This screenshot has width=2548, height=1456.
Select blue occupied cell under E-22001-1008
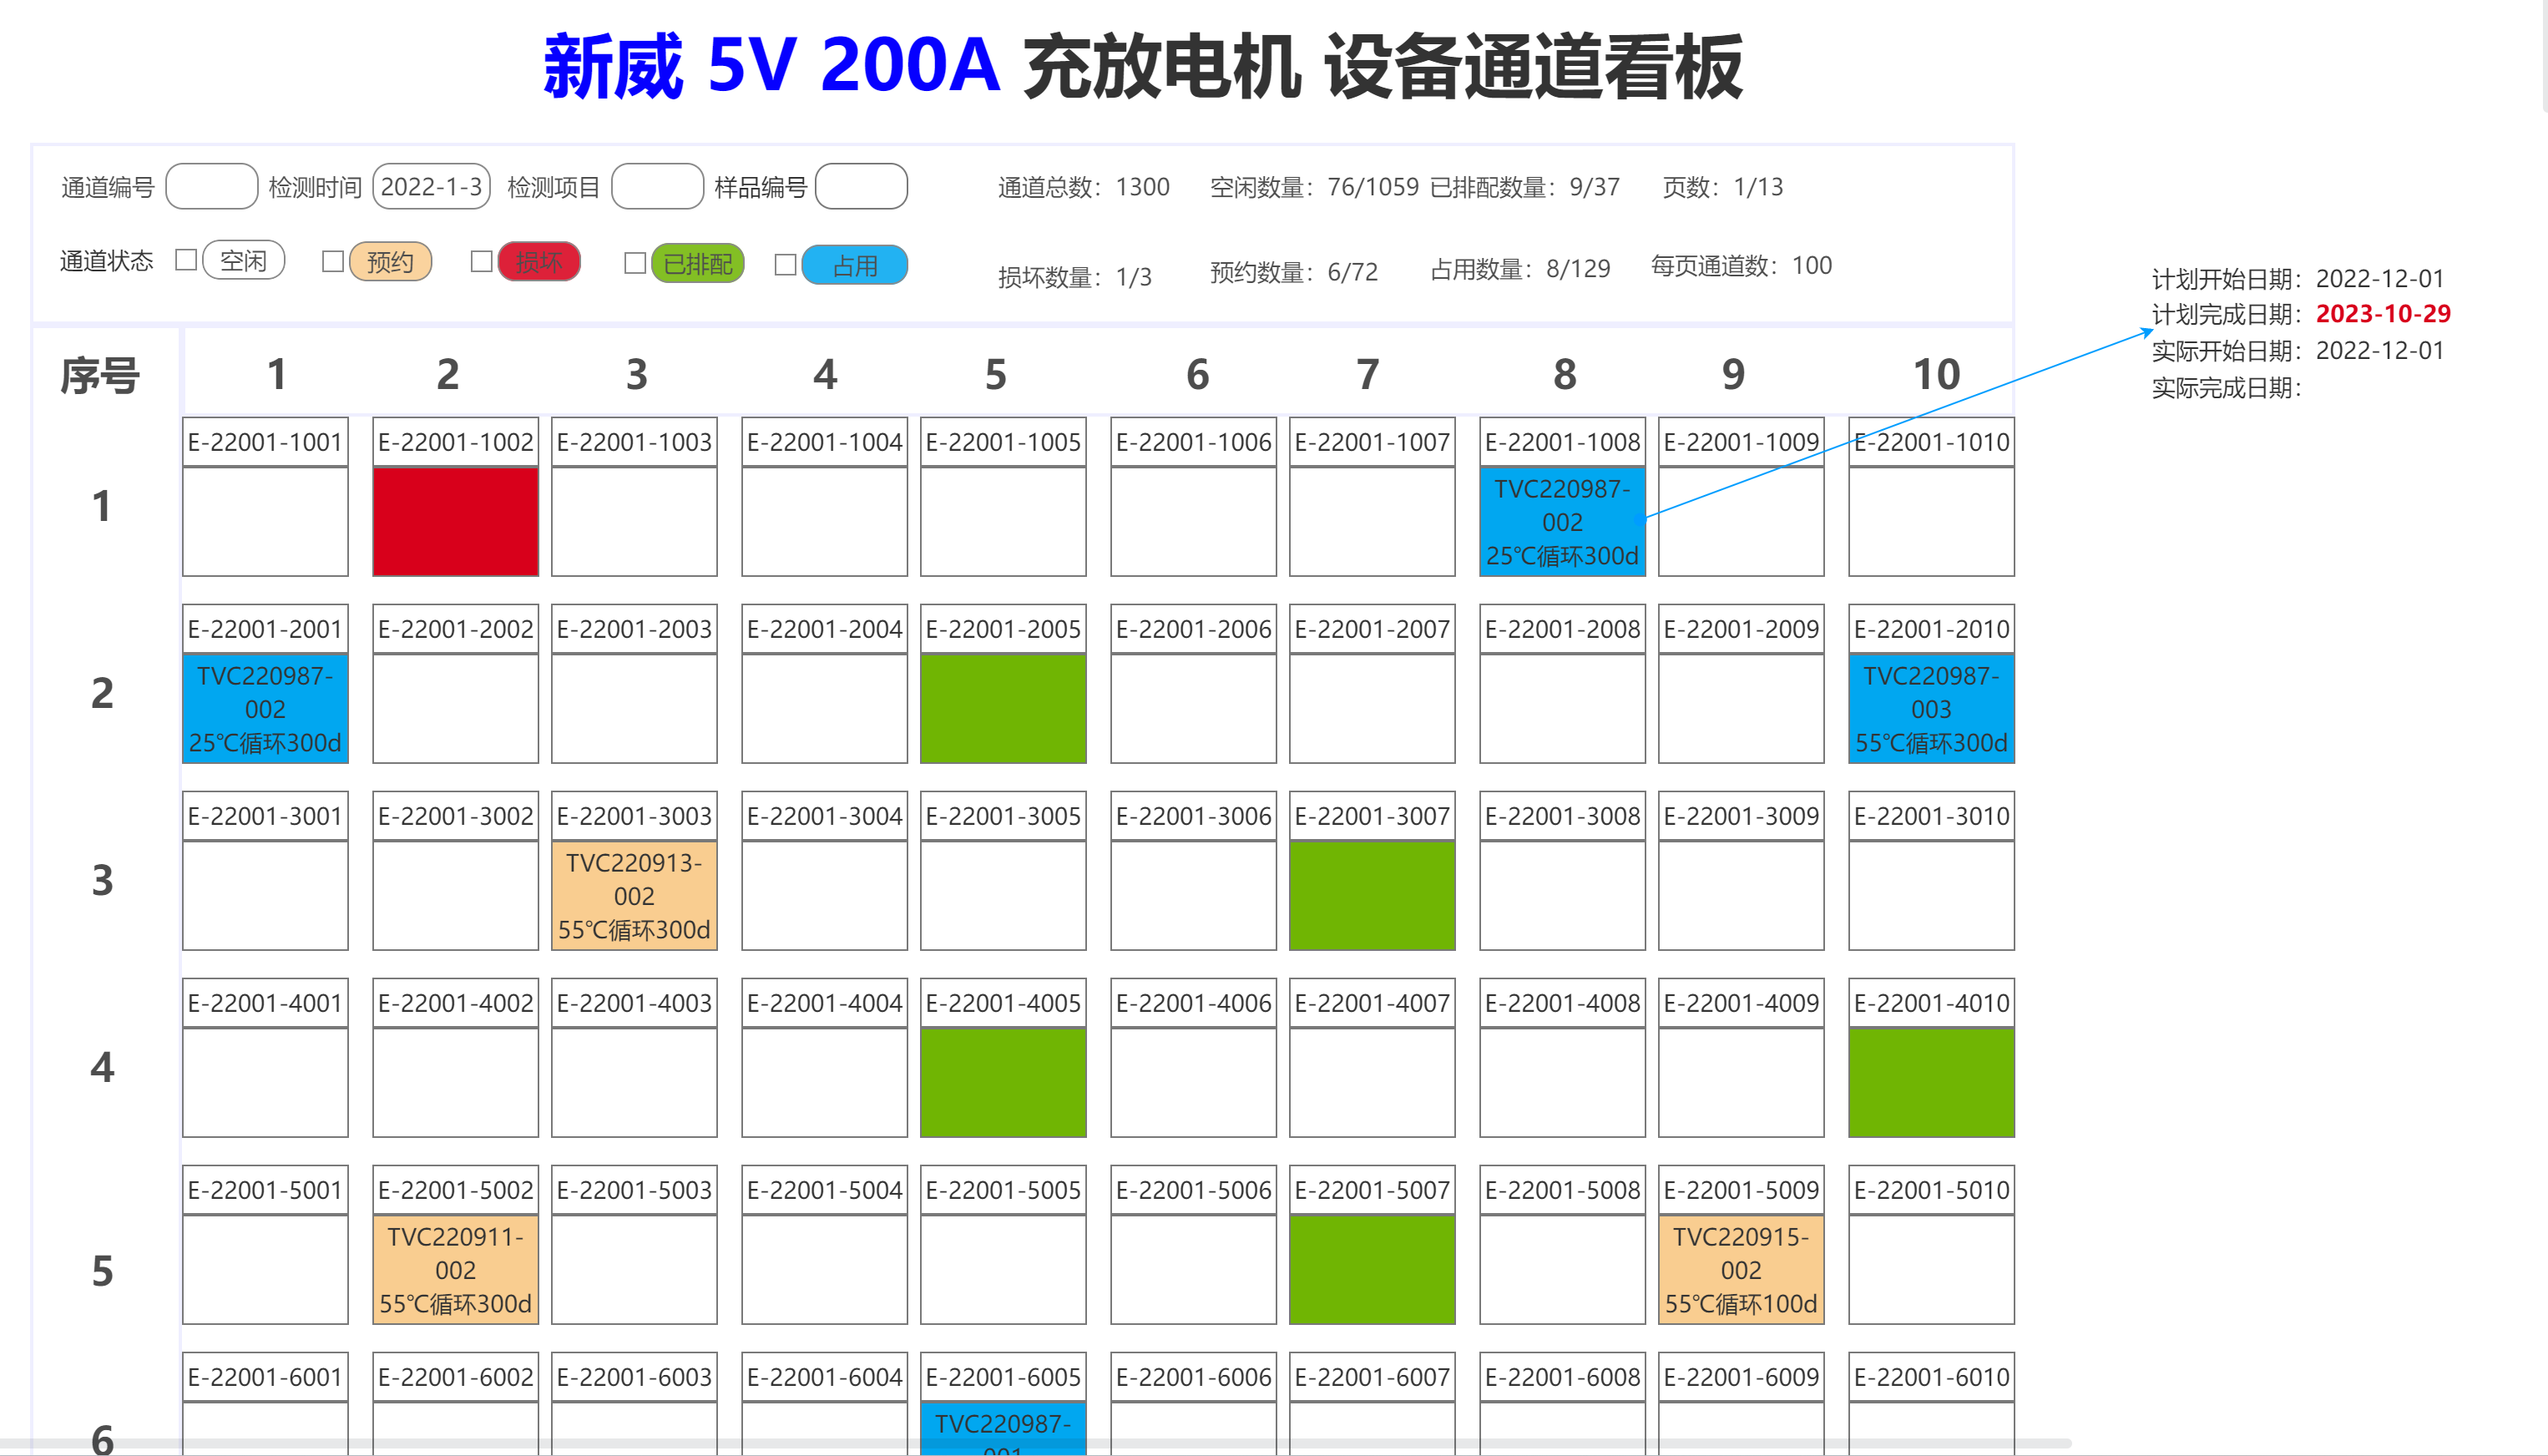pos(1561,521)
